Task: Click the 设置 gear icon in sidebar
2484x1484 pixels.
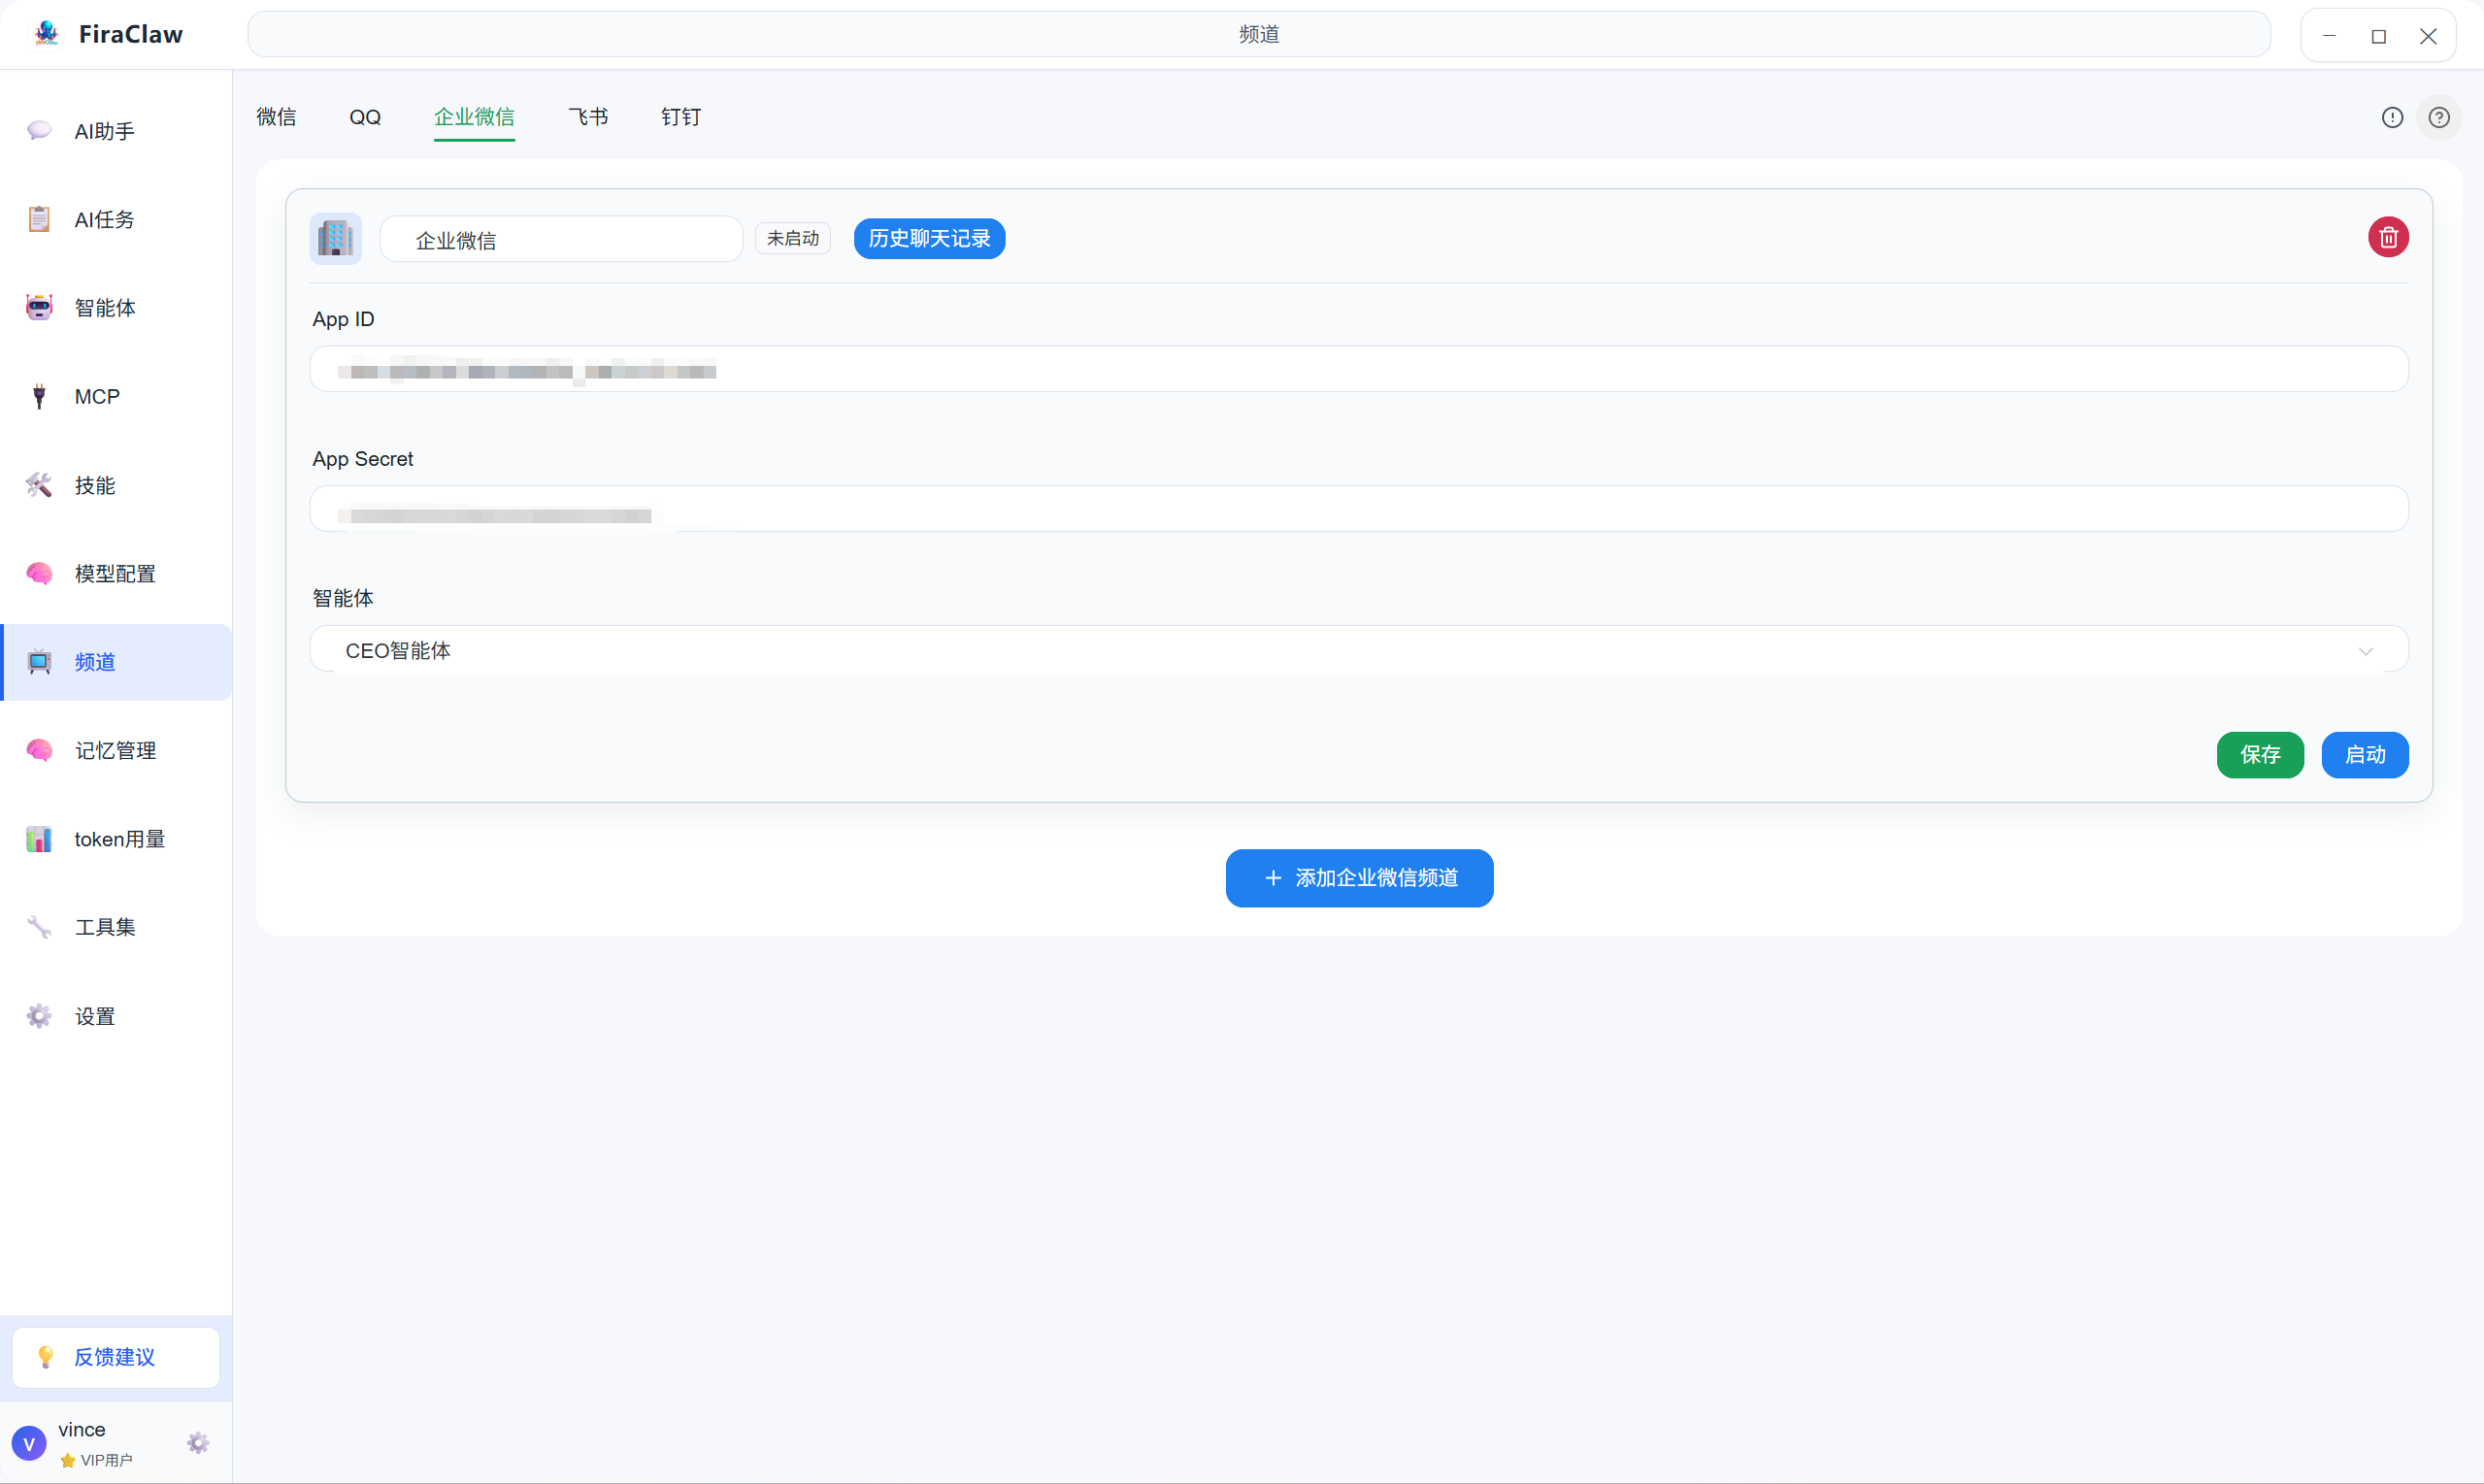Action: click(39, 1016)
